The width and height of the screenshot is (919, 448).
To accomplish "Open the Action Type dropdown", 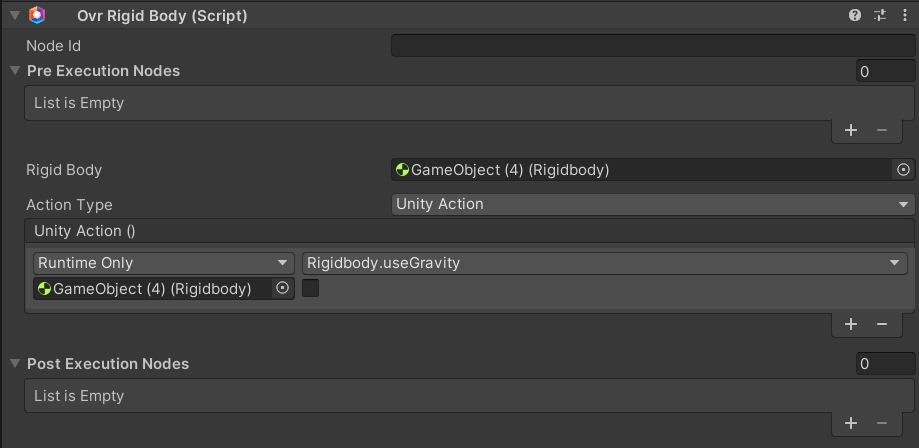I will [653, 204].
